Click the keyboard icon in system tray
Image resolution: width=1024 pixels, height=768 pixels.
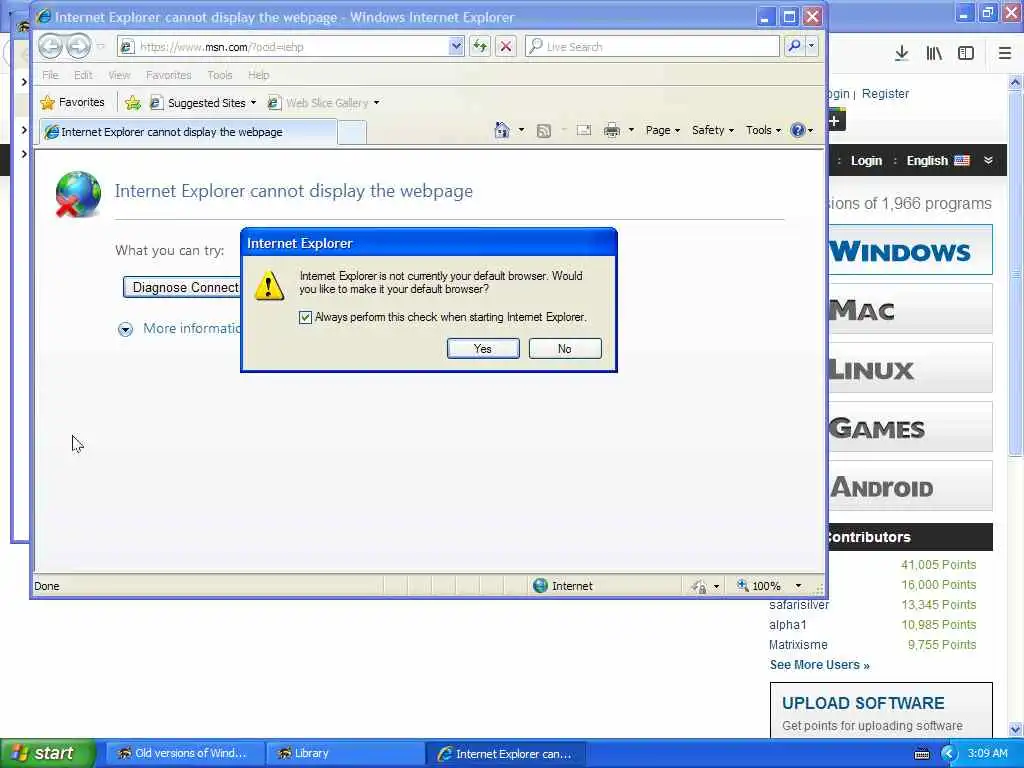[x=922, y=754]
